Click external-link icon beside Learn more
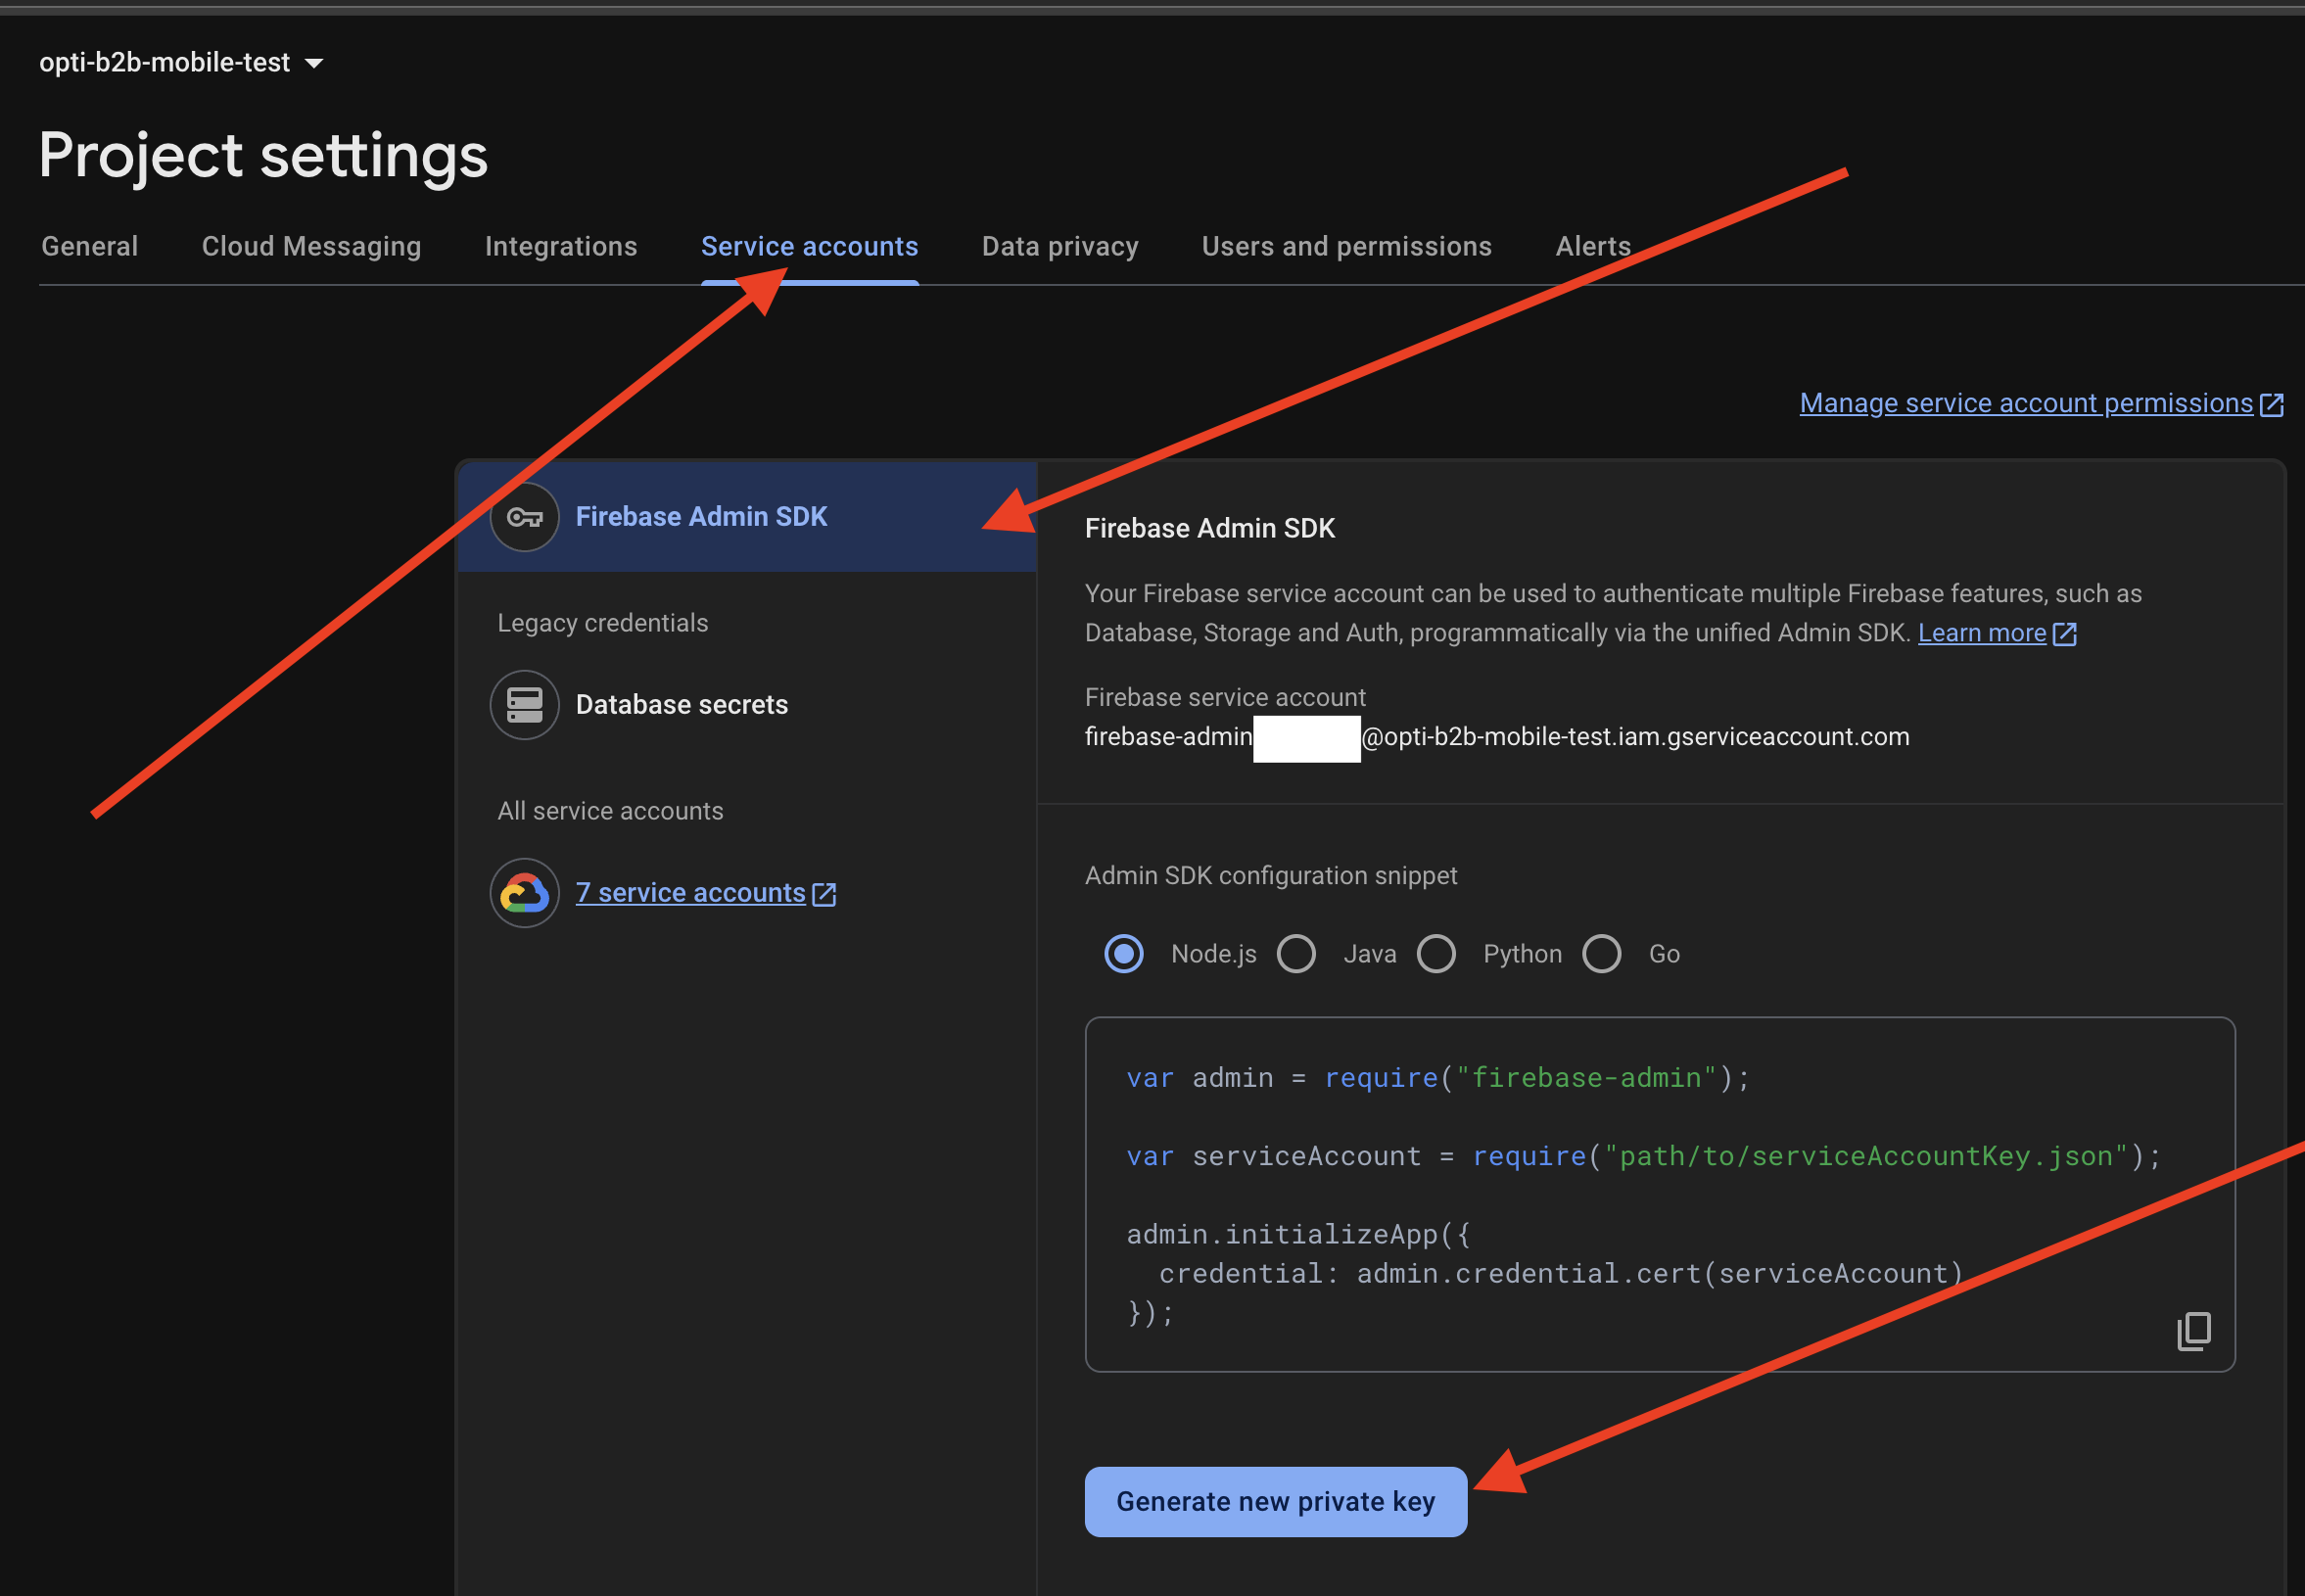The height and width of the screenshot is (1596, 2305). [2065, 634]
